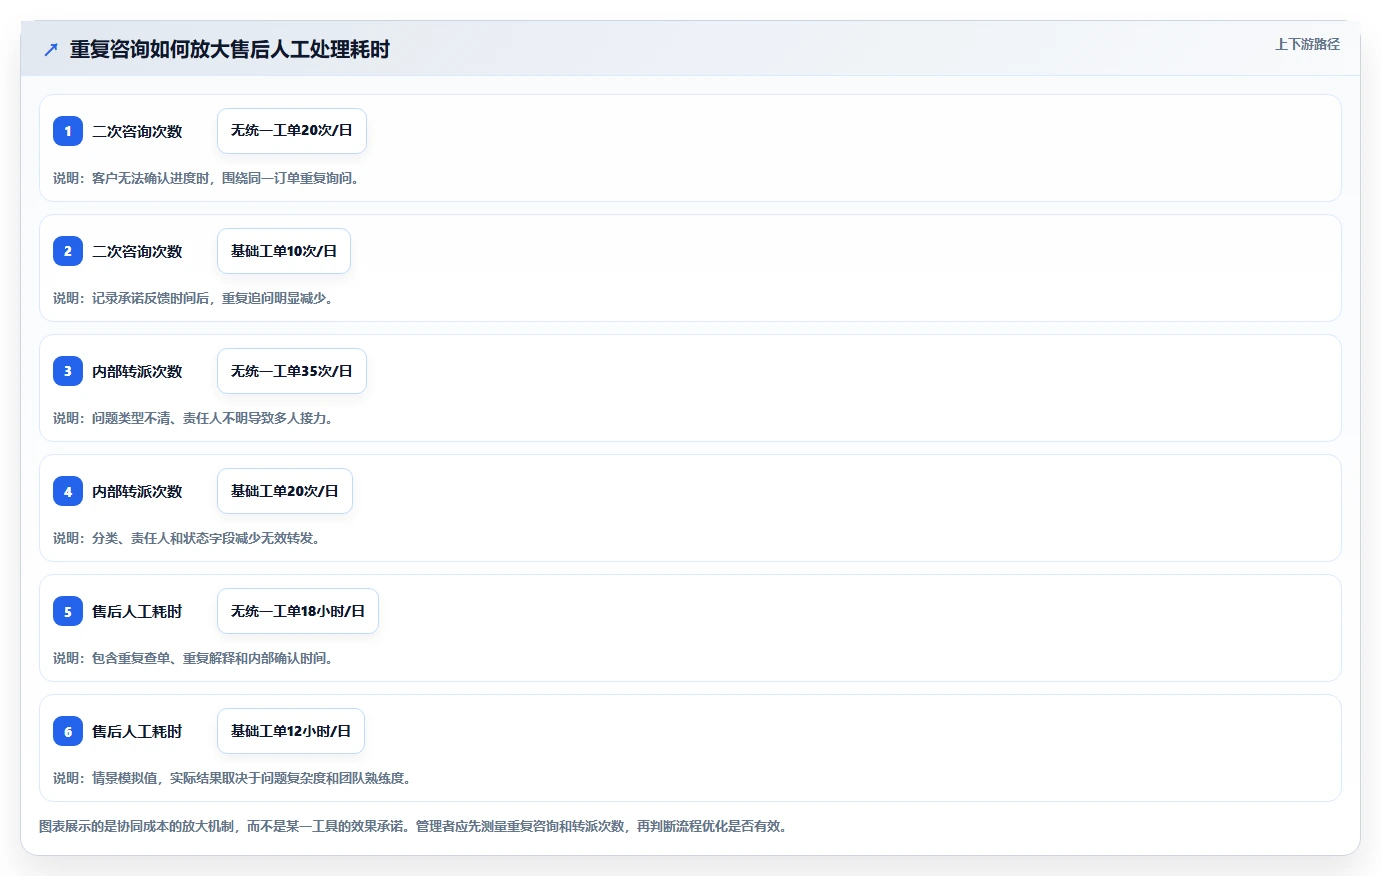This screenshot has height=876, width=1381.
Task: Click the arrow icon beside the title
Action: pos(51,49)
